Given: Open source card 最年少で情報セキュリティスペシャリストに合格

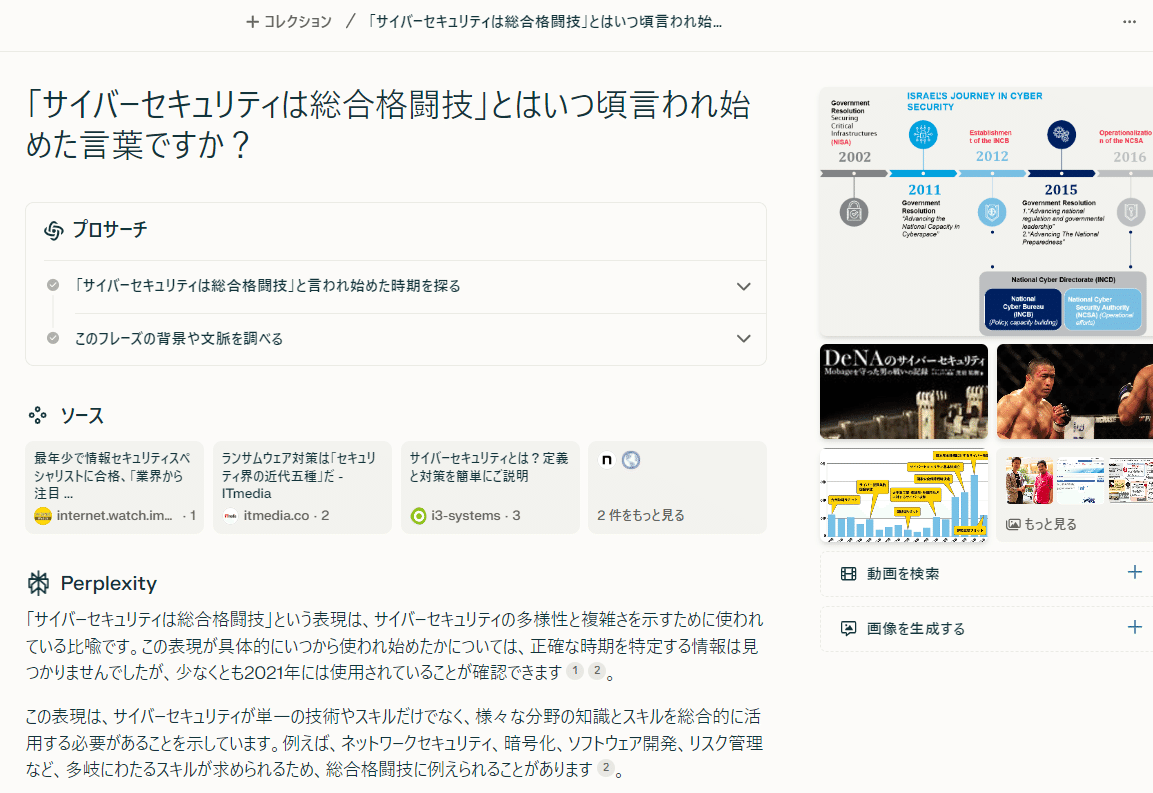Looking at the screenshot, I should coord(115,487).
